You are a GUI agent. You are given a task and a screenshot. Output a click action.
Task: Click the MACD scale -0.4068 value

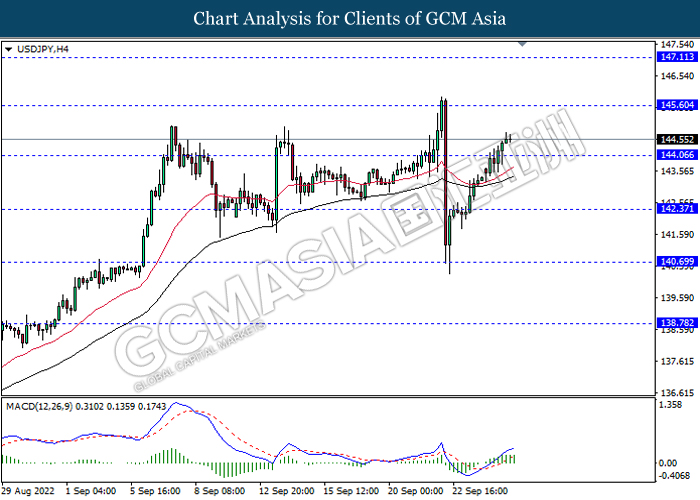point(674,475)
